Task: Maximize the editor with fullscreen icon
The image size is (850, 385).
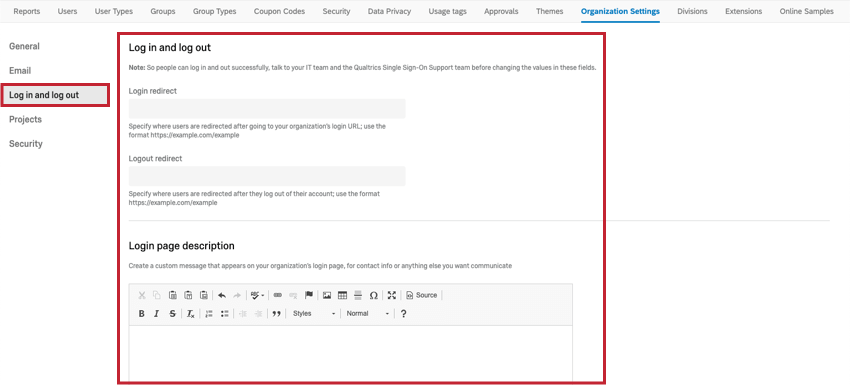Action: [x=391, y=295]
